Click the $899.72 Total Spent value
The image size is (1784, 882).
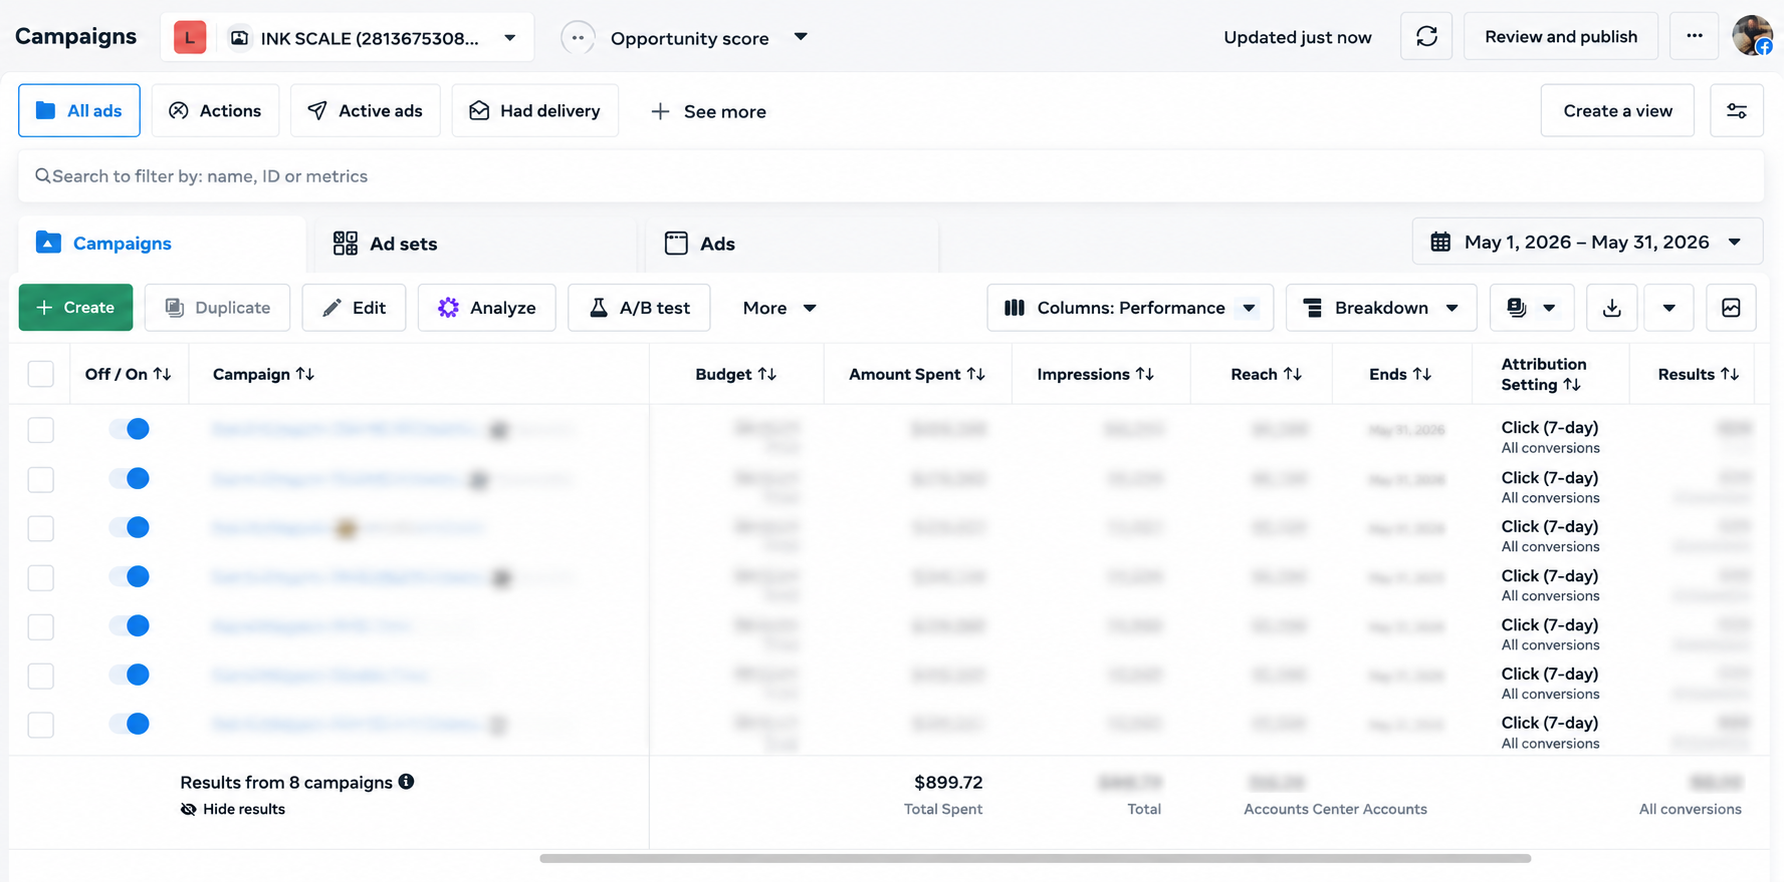pos(948,782)
